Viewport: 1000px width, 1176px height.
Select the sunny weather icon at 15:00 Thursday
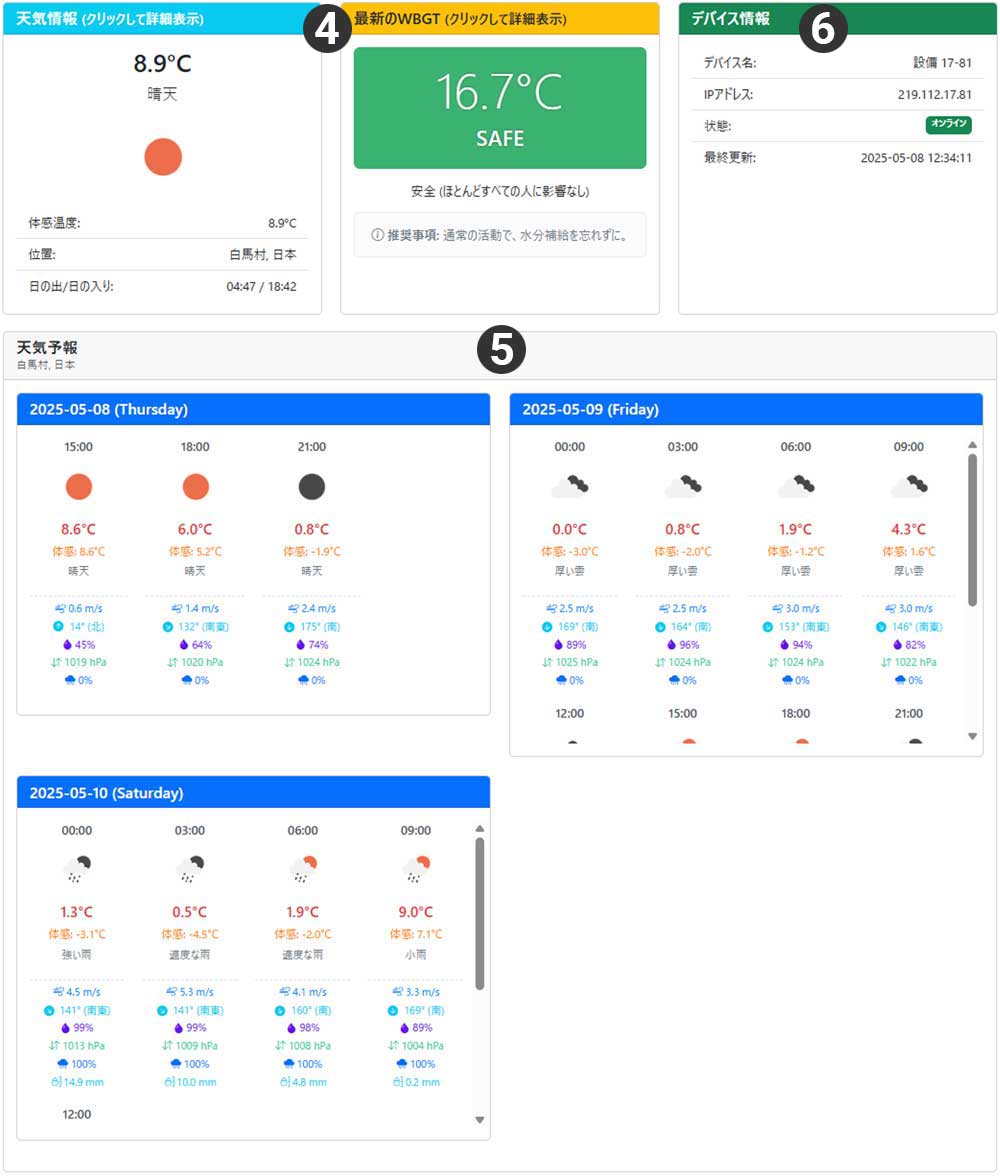[79, 487]
